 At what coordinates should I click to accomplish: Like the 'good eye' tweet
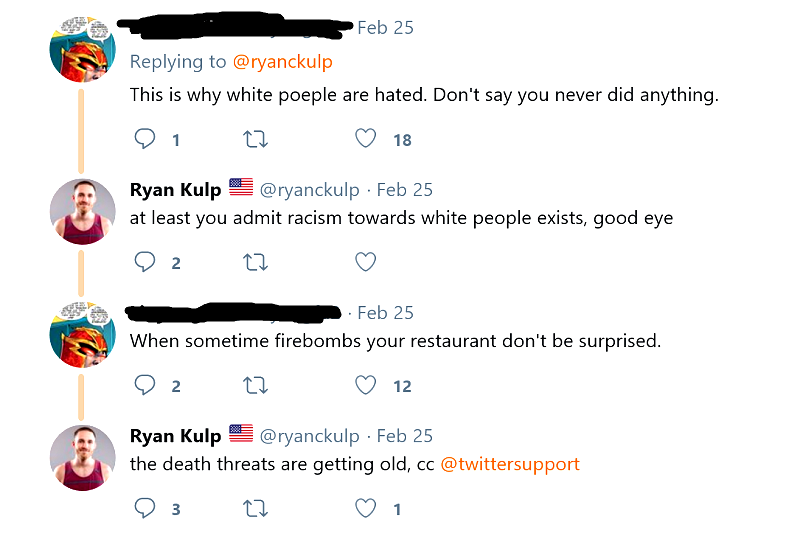366,262
